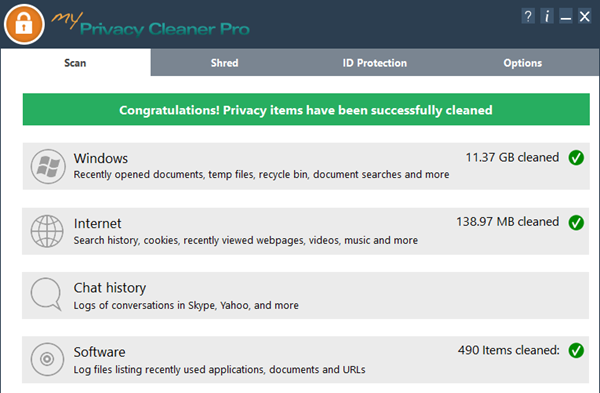
Task: Click '11.37 GB cleaned' result text
Action: (512, 157)
